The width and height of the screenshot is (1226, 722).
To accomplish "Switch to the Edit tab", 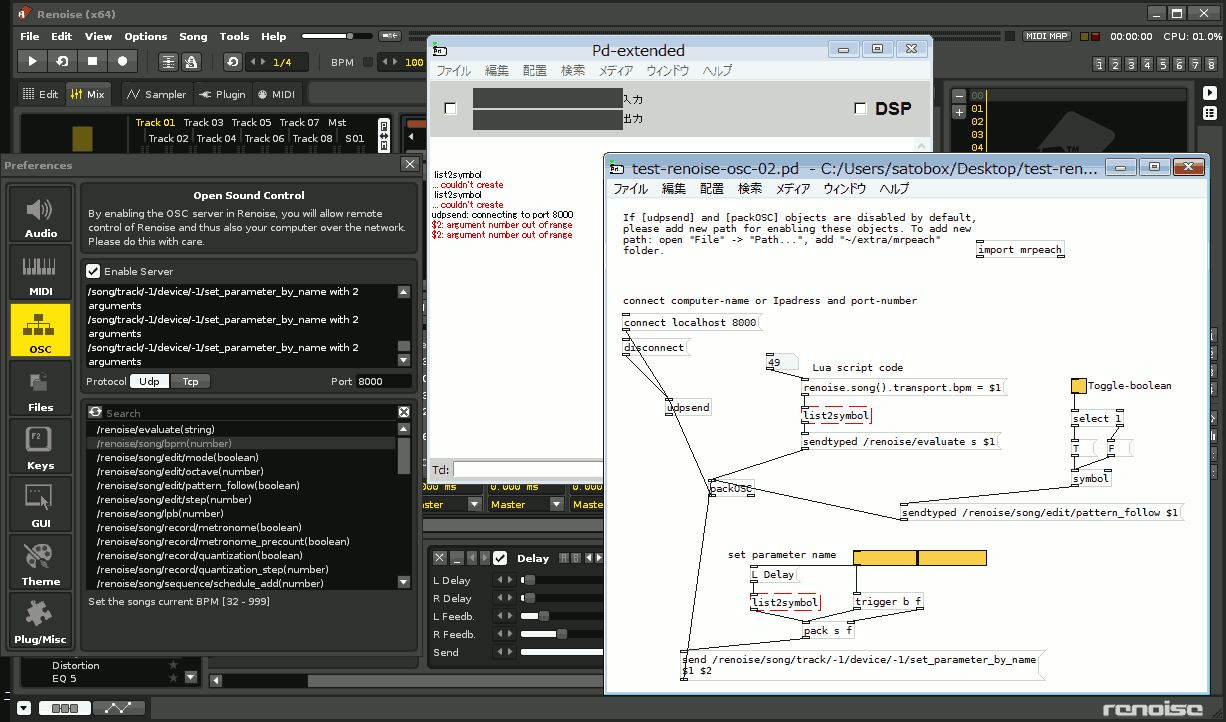I will pos(41,94).
